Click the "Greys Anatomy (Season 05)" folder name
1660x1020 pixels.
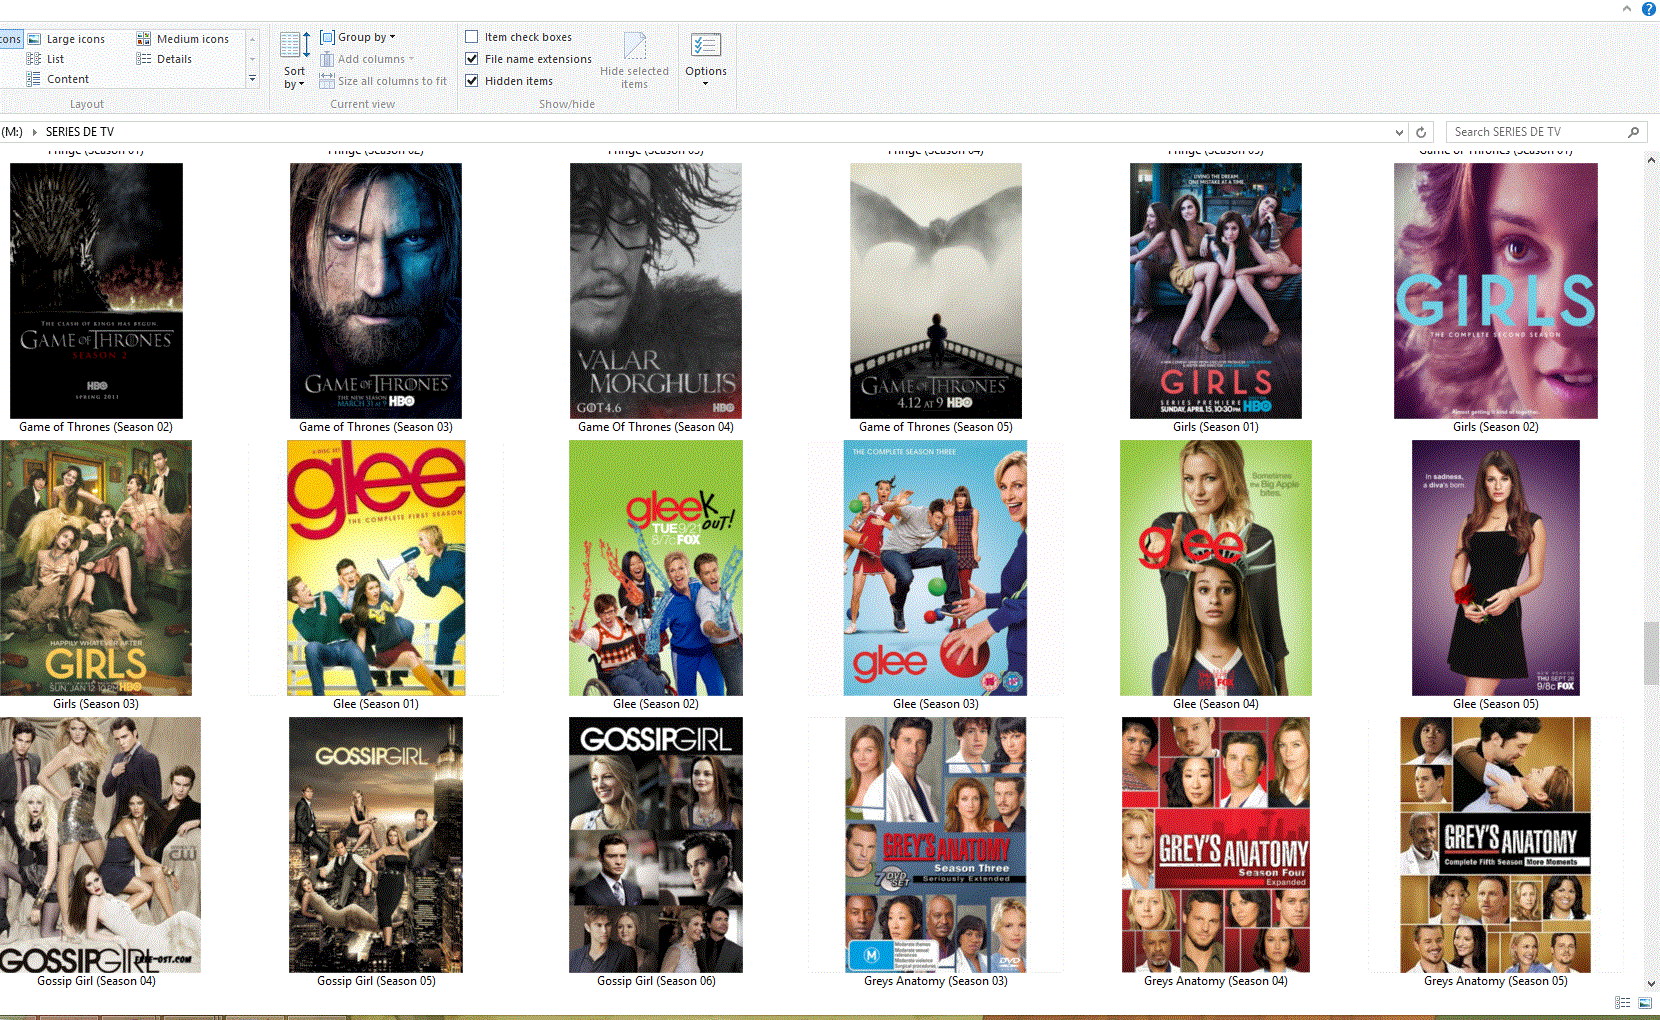[x=1496, y=981]
